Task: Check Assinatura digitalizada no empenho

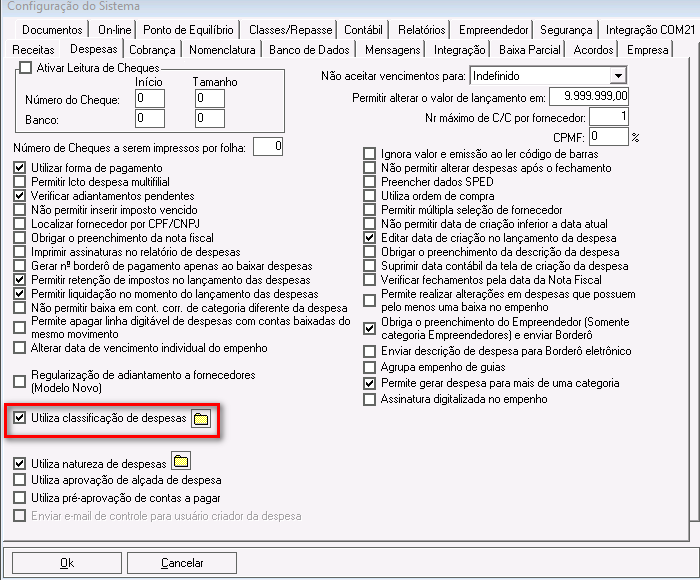Action: (370, 399)
